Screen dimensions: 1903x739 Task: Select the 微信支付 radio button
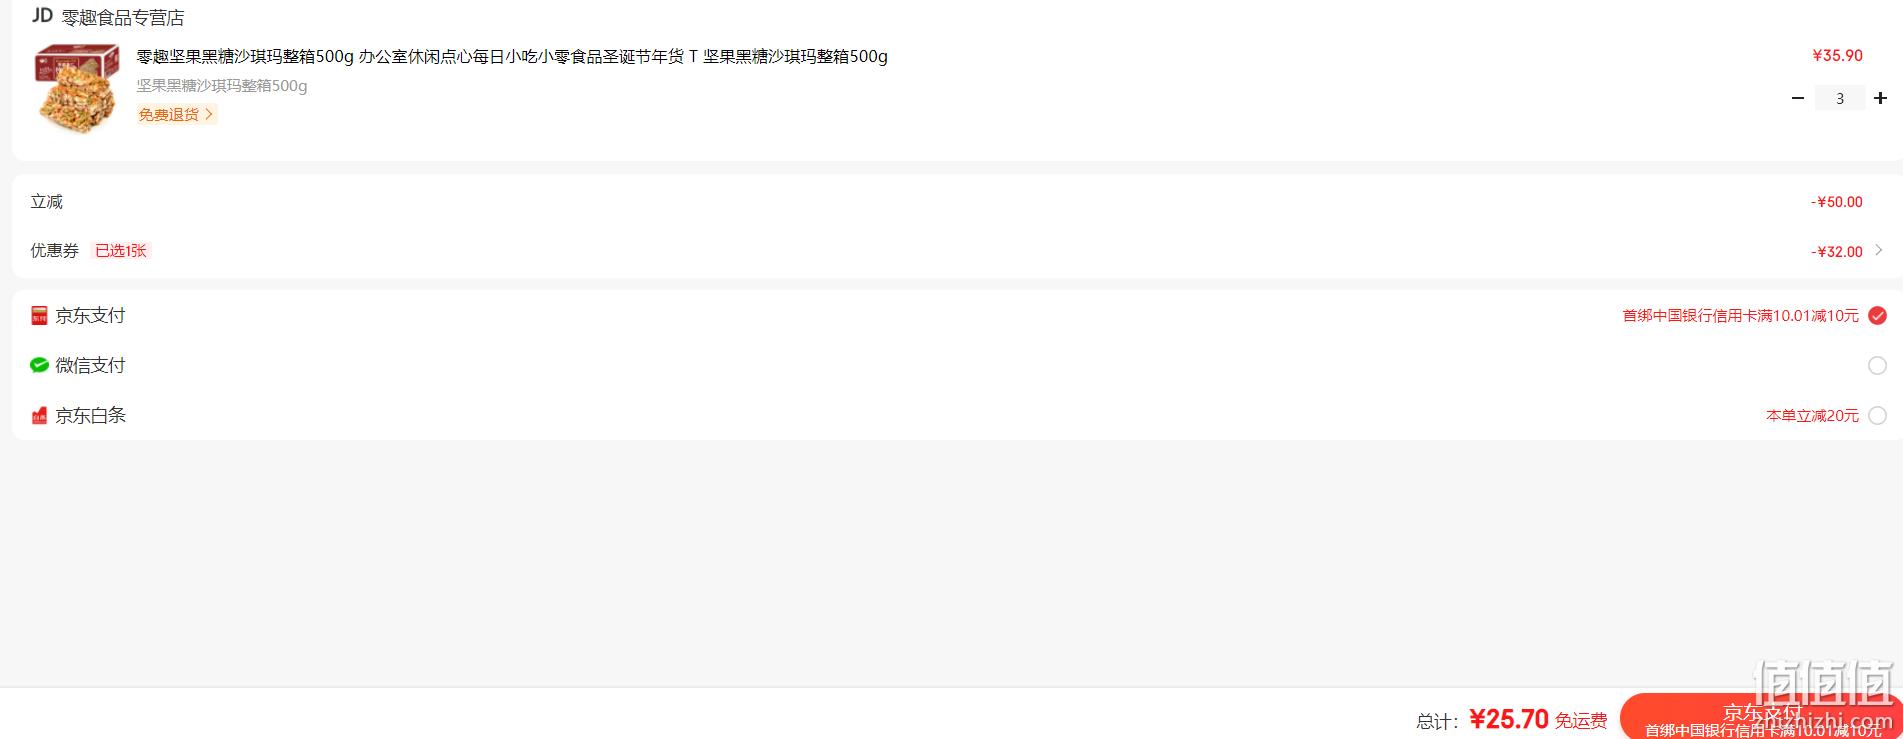(1878, 366)
